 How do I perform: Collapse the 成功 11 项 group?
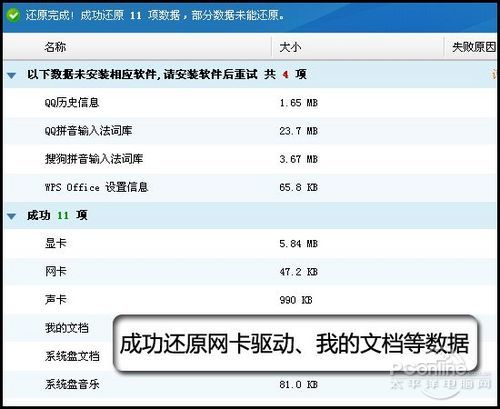click(12, 216)
